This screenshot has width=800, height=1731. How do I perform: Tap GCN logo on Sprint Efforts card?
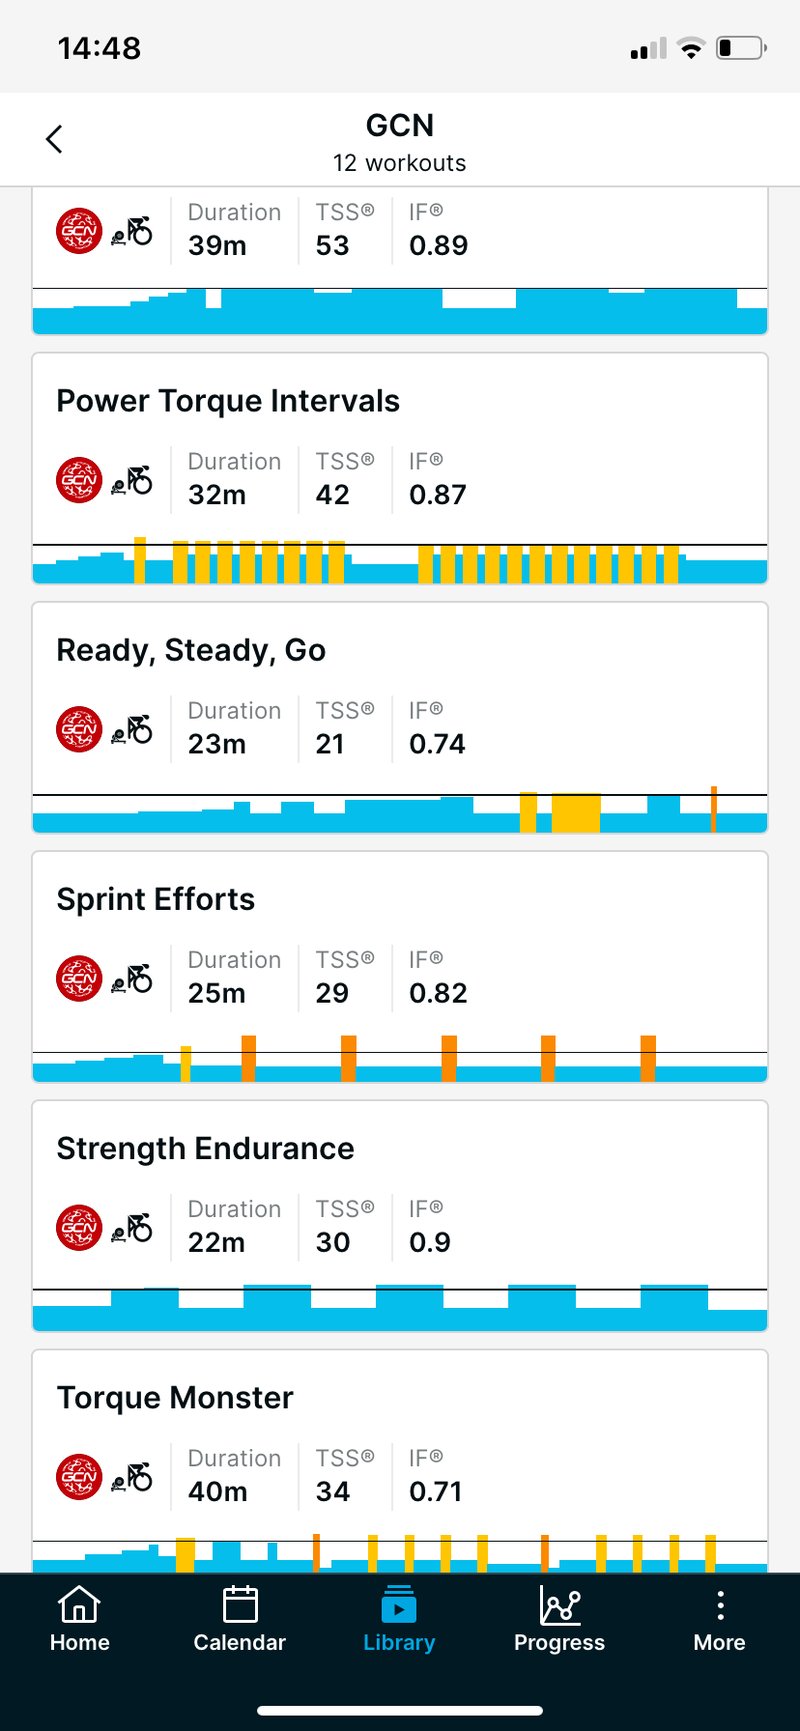[x=79, y=978]
